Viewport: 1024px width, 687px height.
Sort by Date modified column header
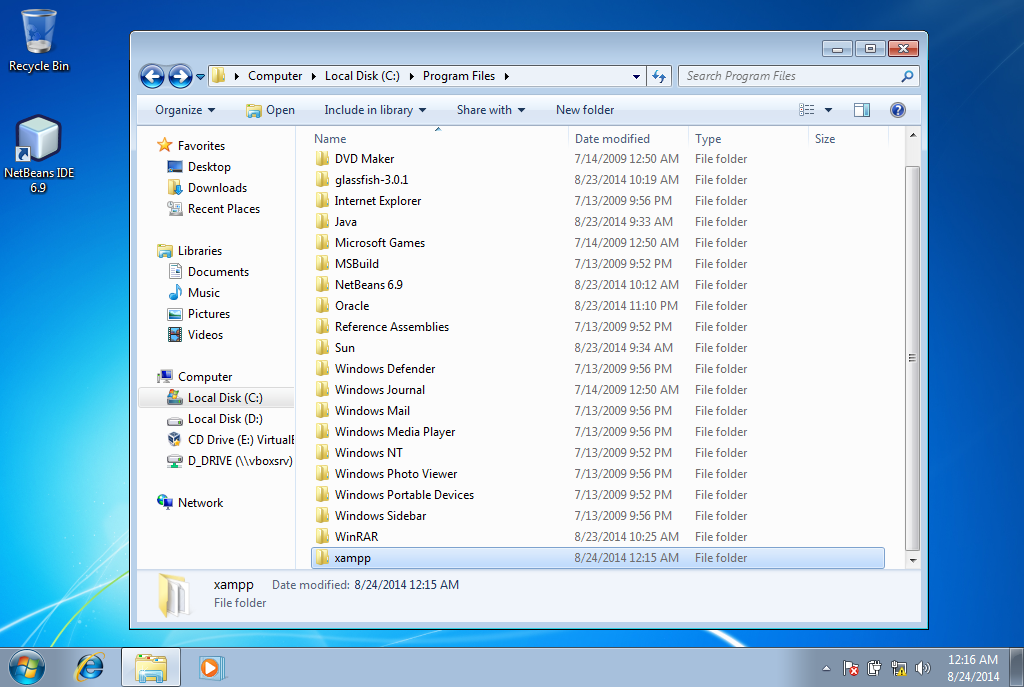coord(628,138)
